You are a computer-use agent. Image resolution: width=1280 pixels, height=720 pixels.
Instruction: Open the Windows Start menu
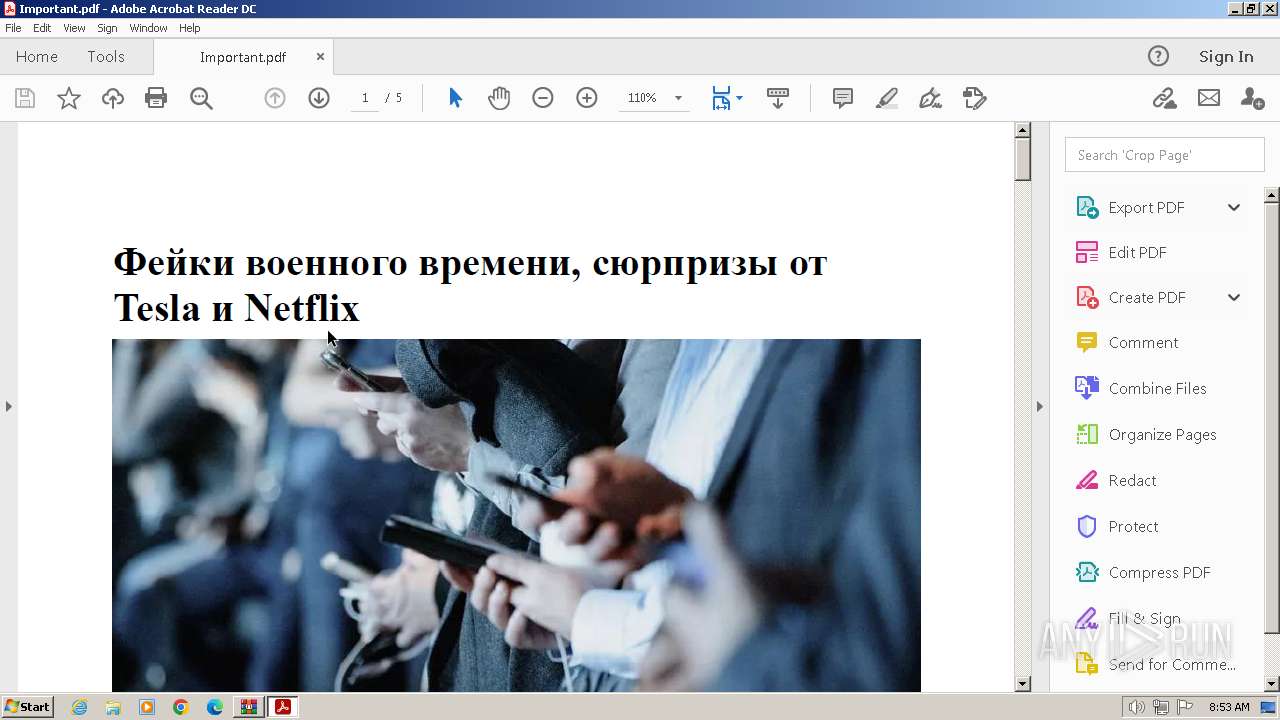point(28,707)
